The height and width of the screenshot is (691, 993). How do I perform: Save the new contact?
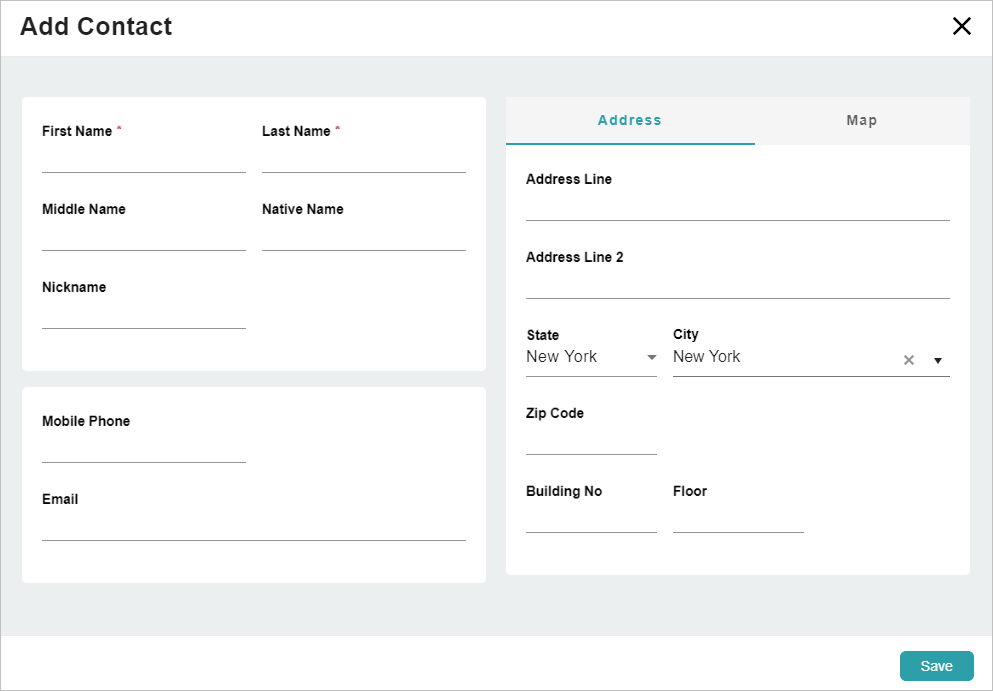936,665
